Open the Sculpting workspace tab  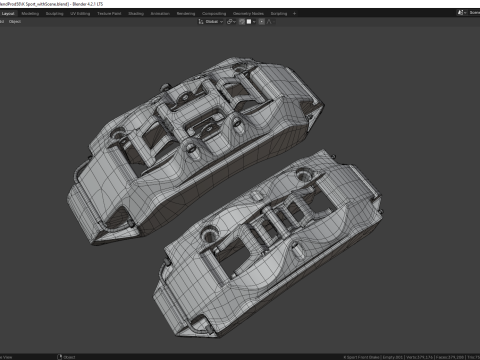click(54, 13)
